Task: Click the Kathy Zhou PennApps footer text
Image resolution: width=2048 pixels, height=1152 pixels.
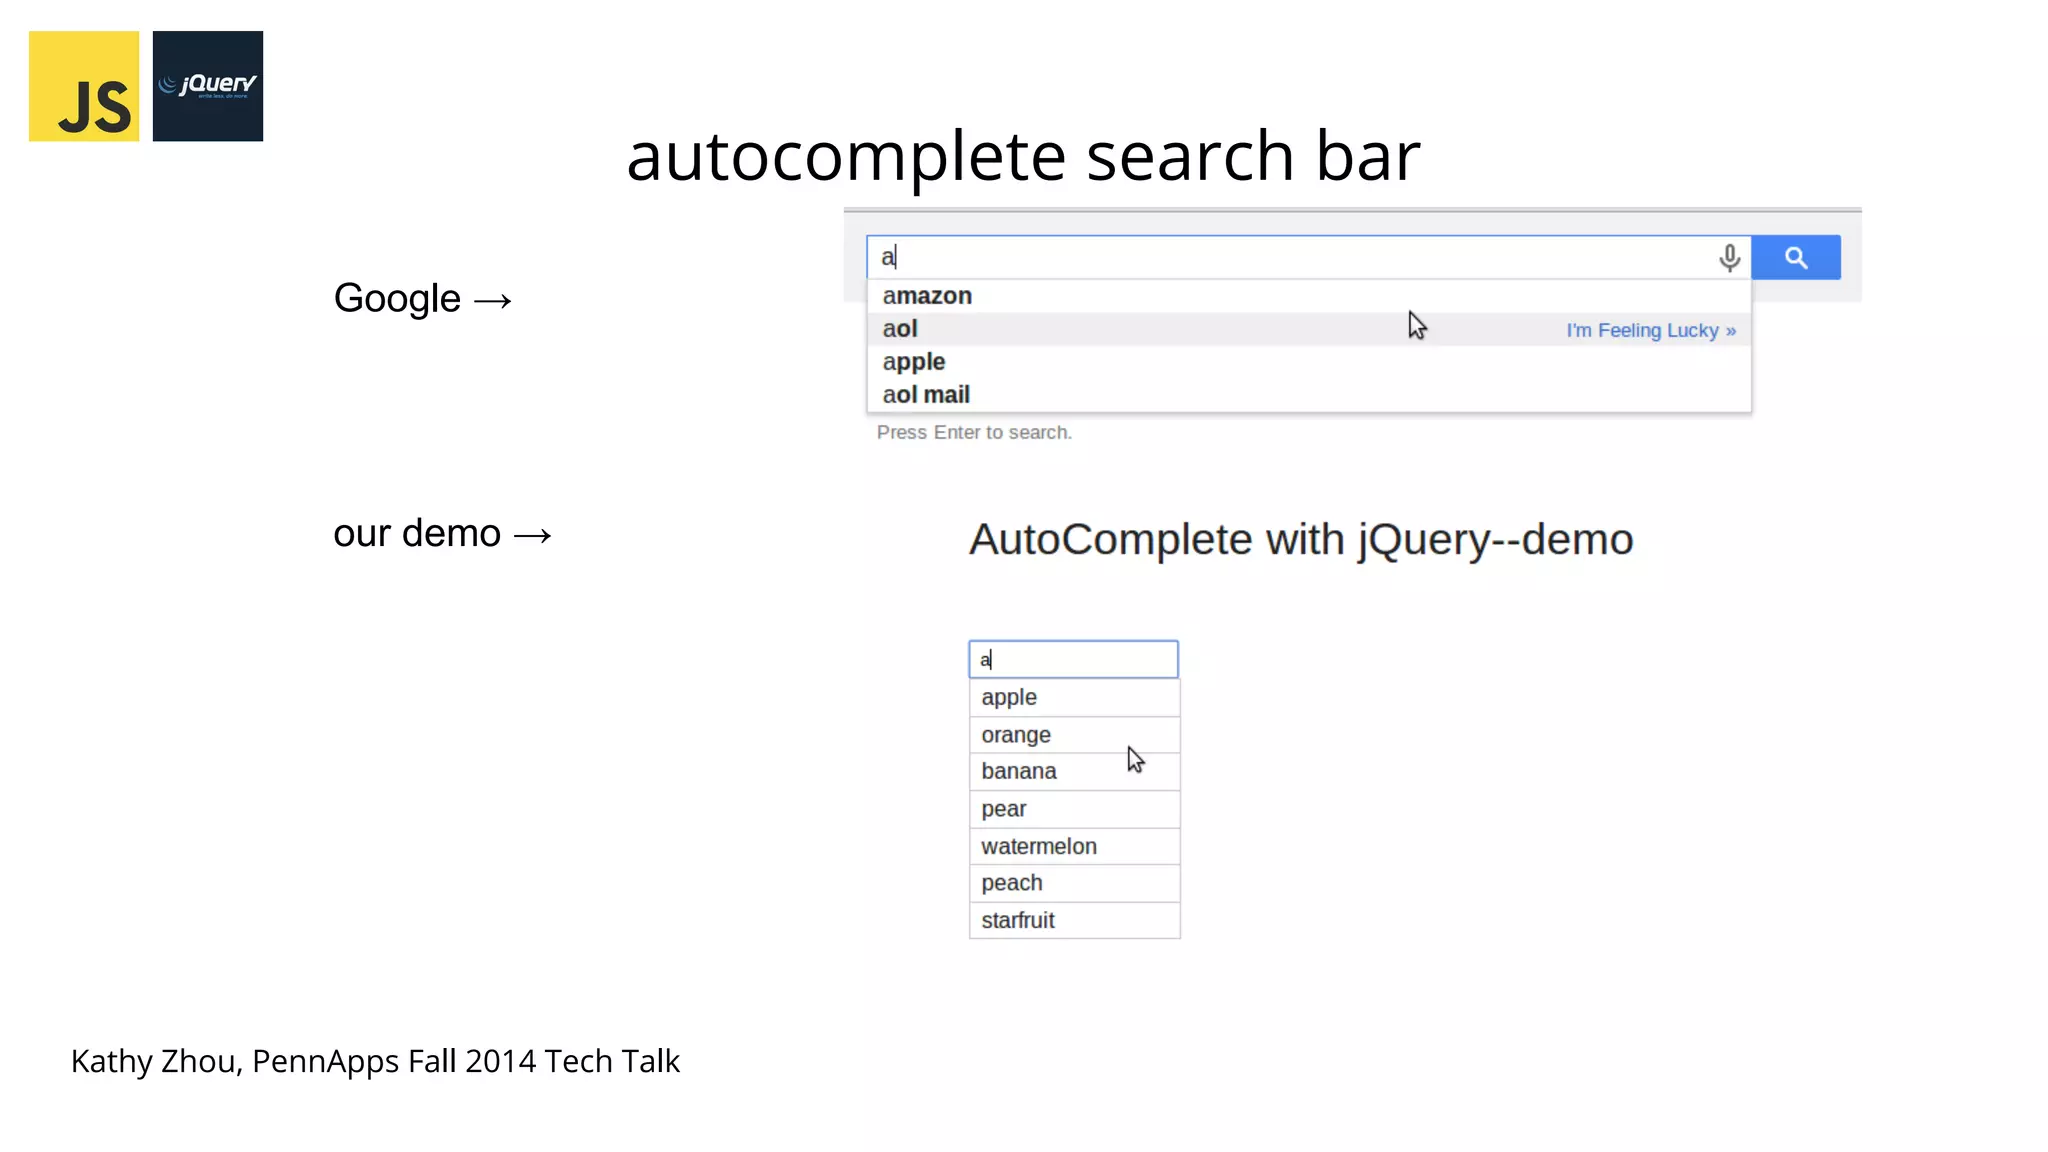Action: coord(375,1061)
